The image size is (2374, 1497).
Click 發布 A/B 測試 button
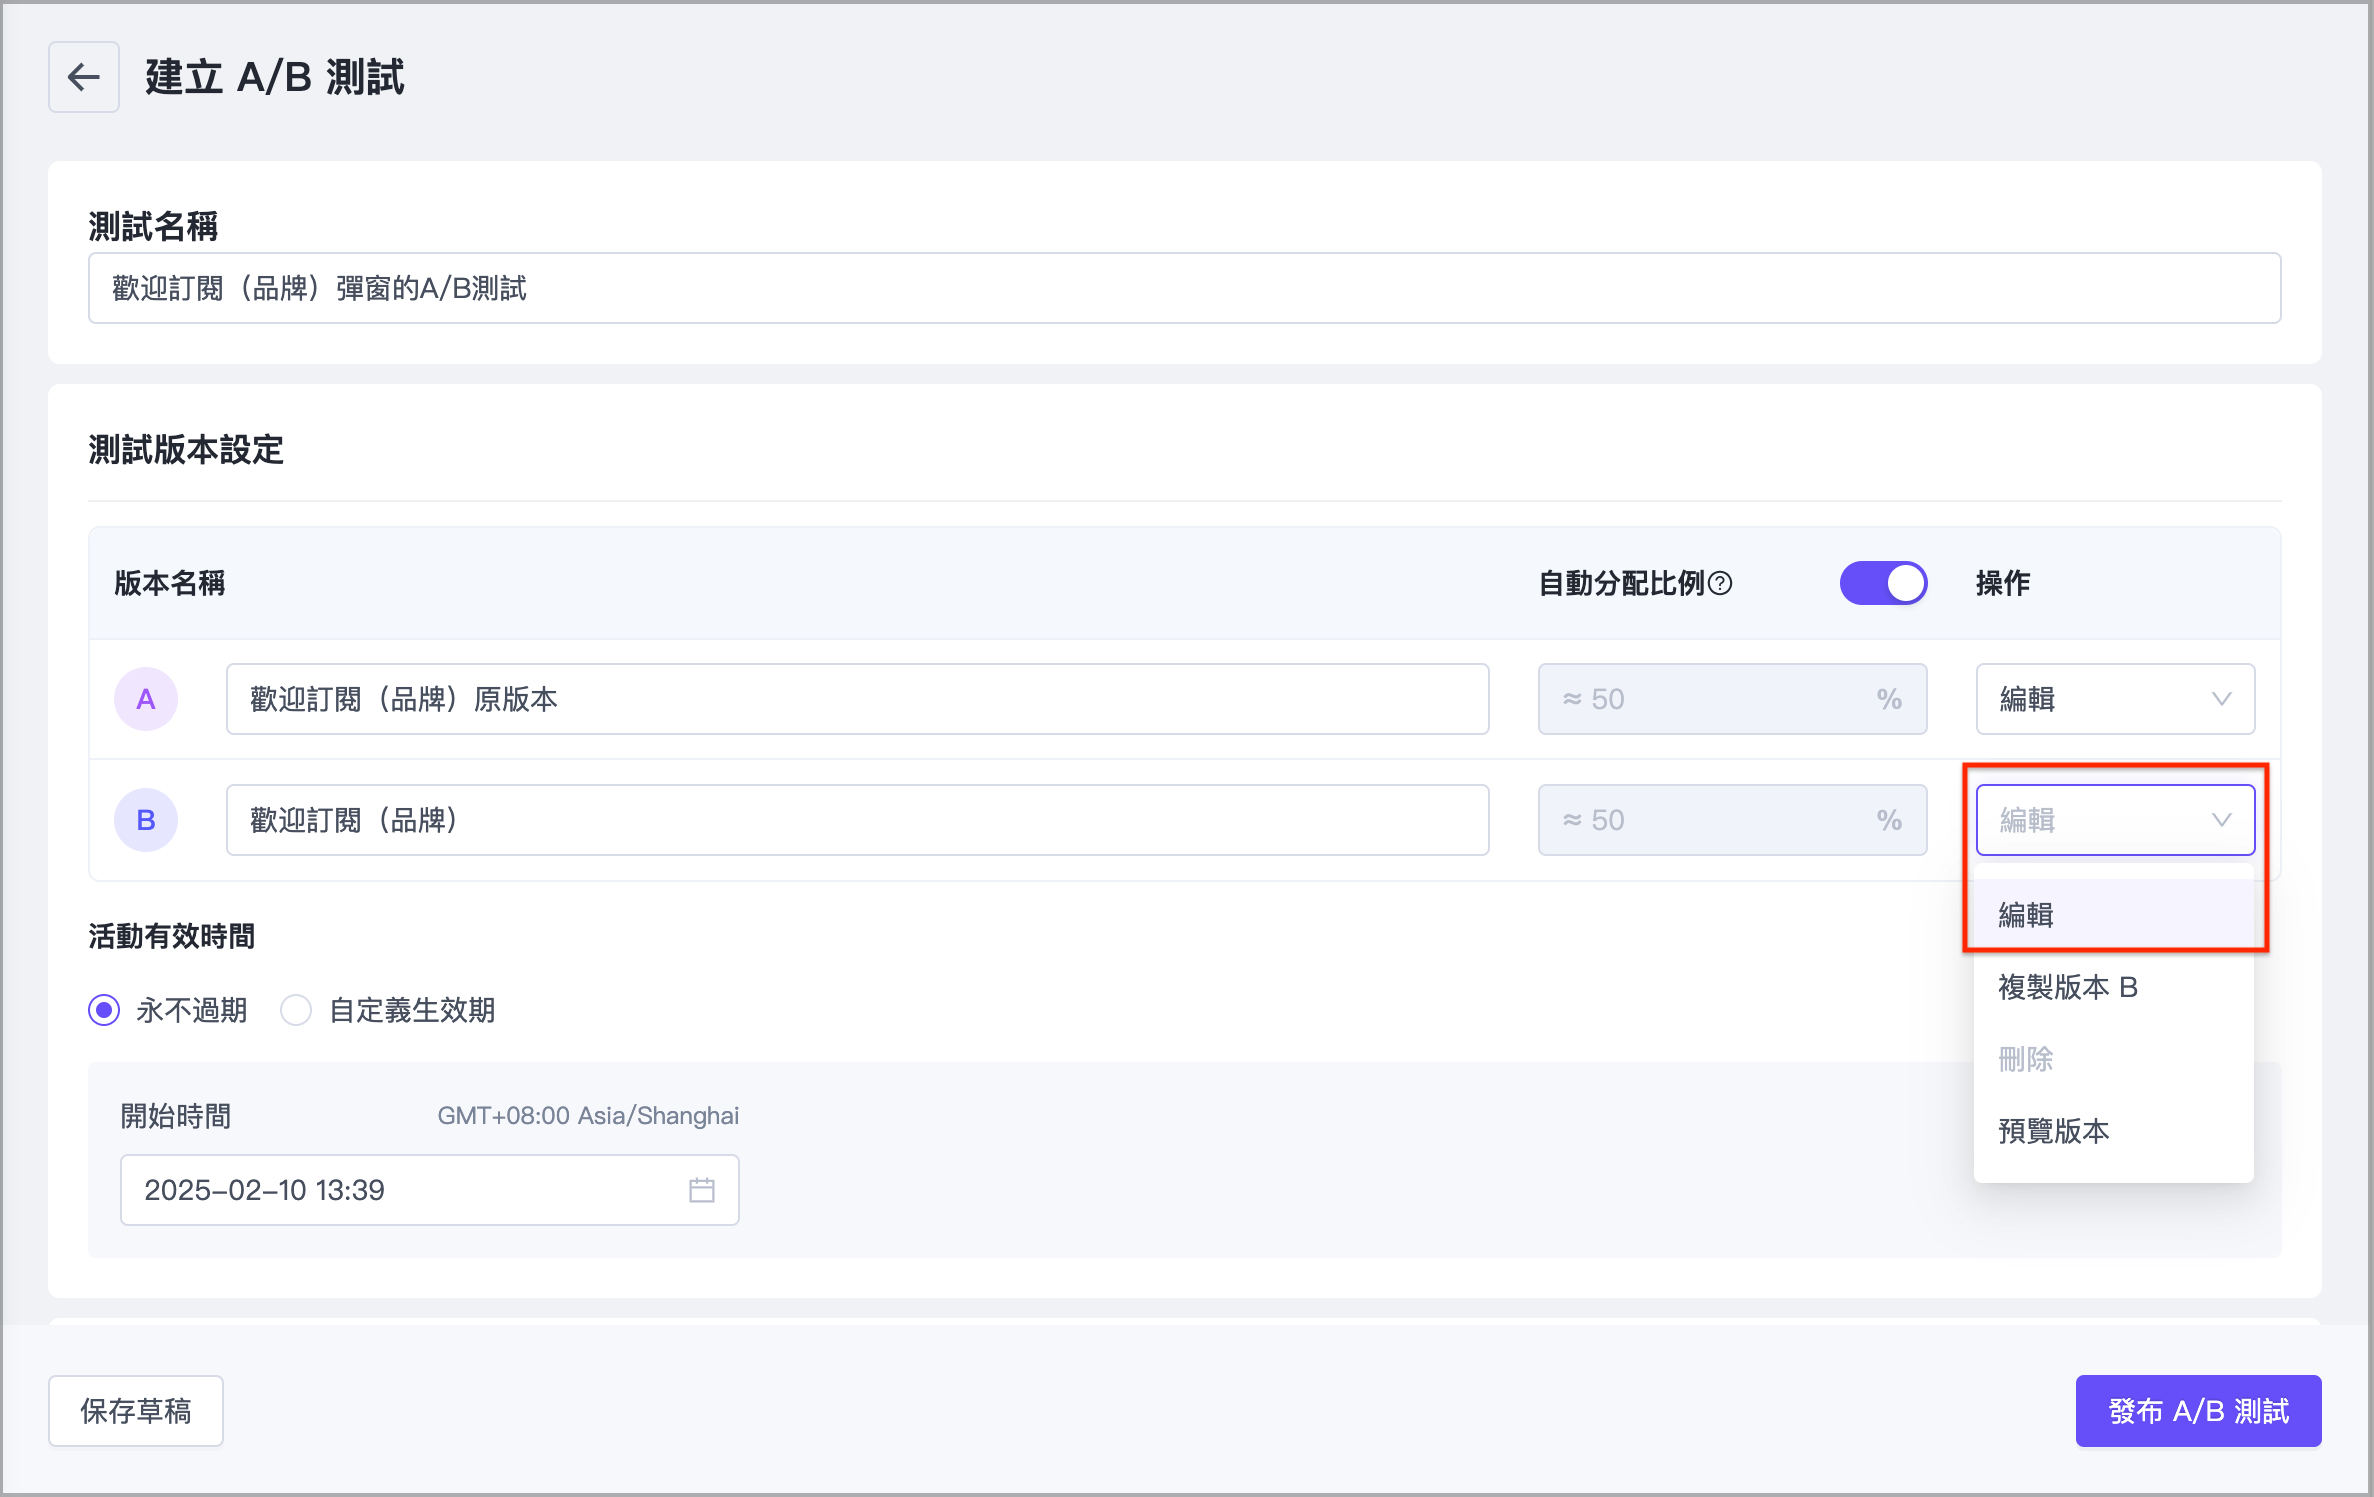pos(2198,1411)
